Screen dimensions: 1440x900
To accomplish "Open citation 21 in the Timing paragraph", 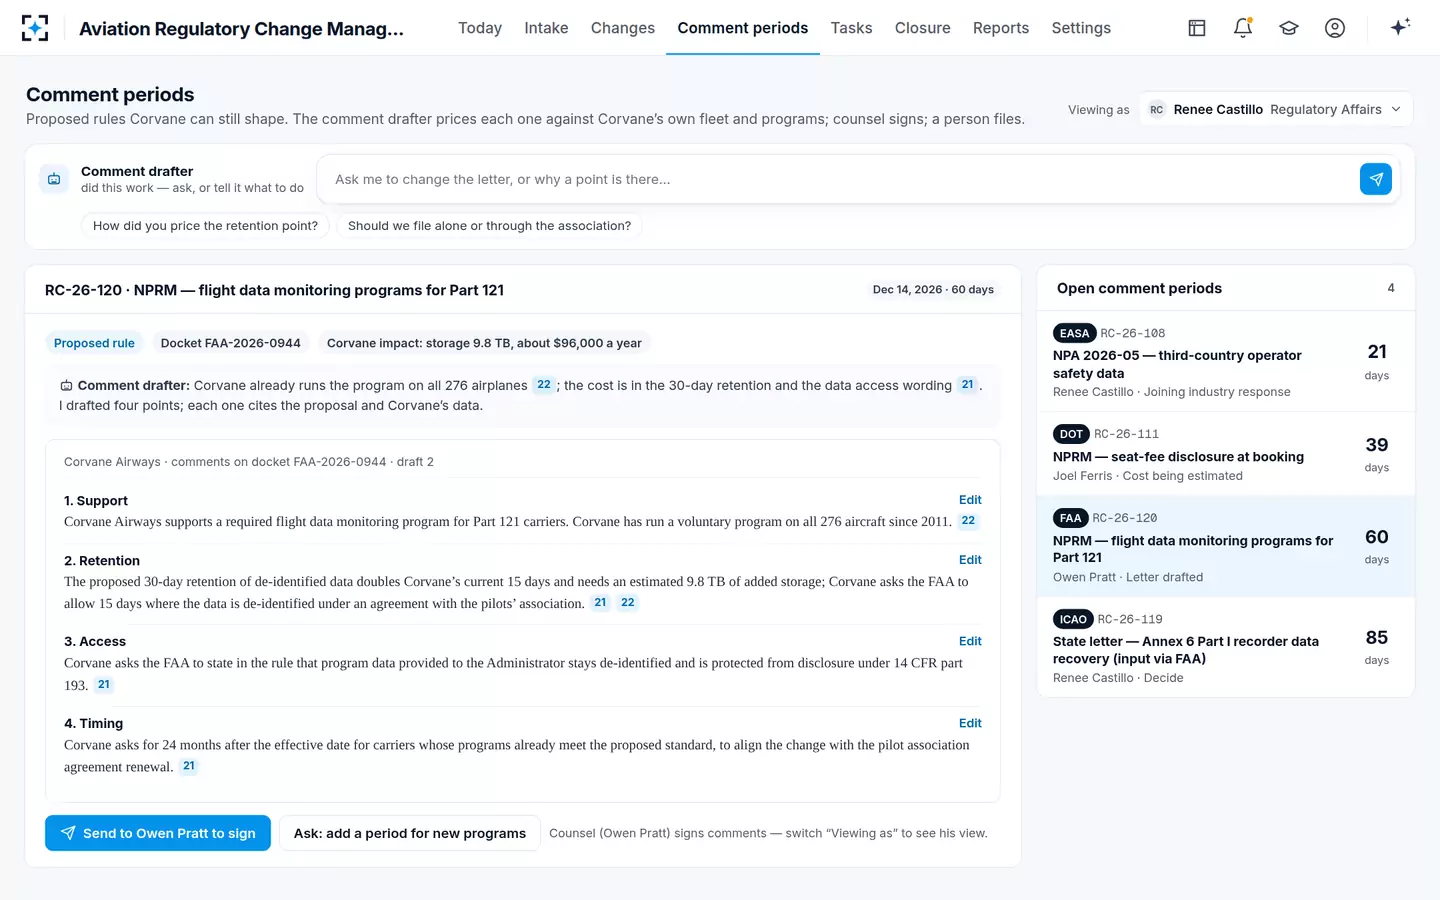I will tap(189, 766).
